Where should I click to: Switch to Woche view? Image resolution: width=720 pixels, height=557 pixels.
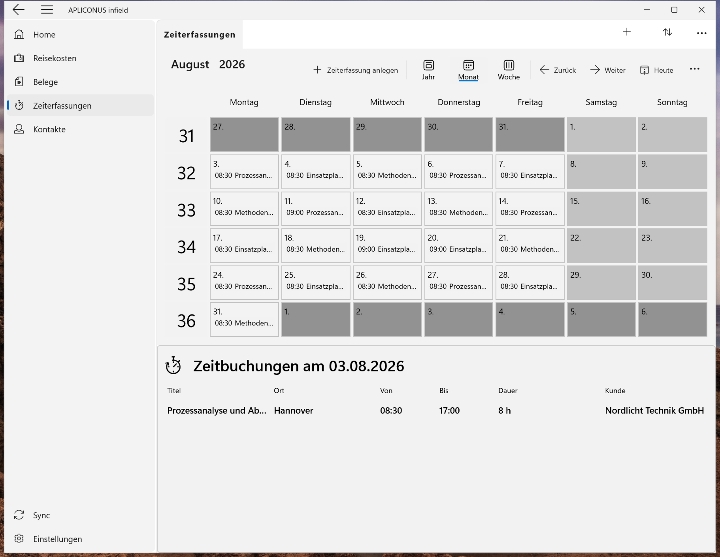click(509, 70)
